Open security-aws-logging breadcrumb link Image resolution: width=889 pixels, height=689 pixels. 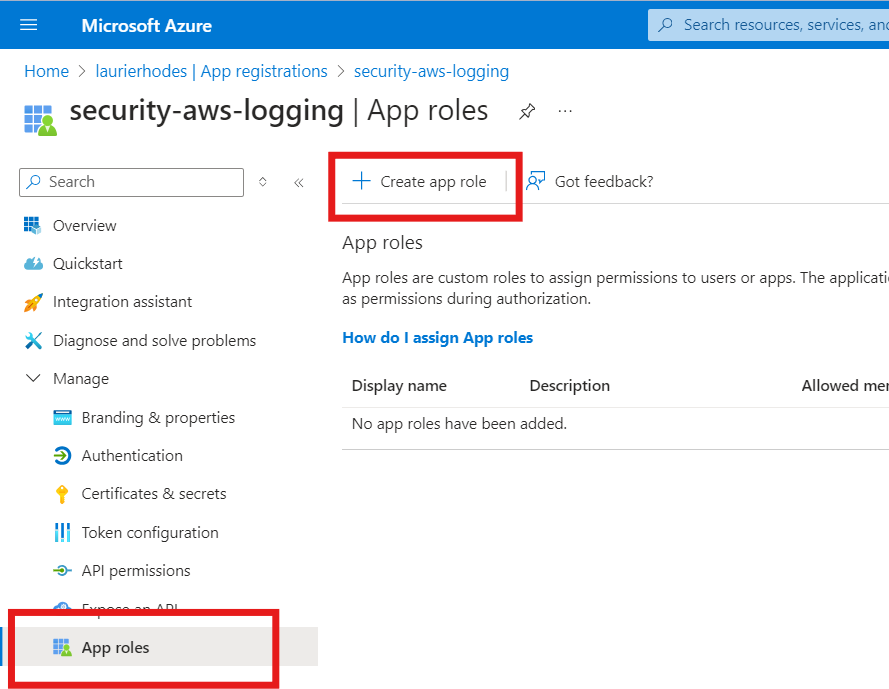click(x=431, y=71)
